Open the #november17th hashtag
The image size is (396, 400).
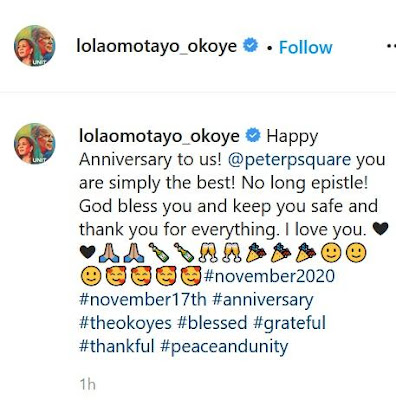click(143, 299)
